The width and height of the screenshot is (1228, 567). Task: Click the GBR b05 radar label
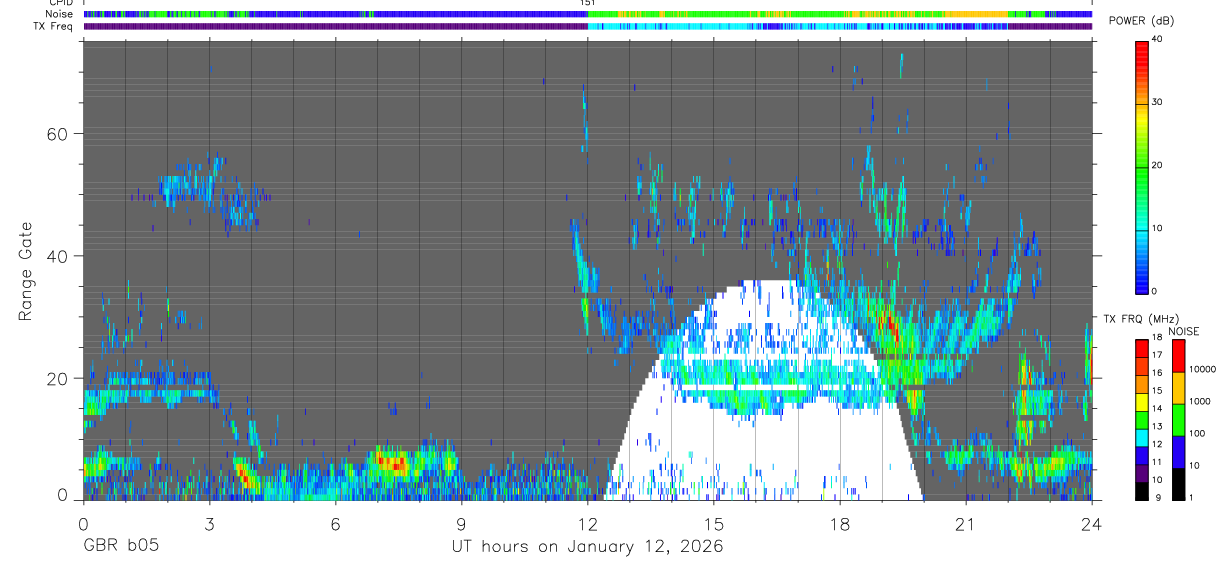120,547
